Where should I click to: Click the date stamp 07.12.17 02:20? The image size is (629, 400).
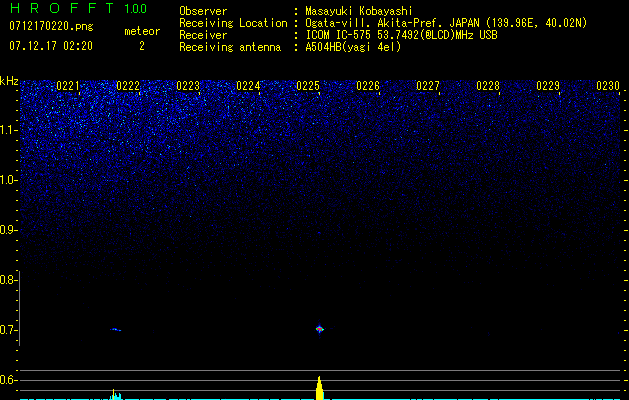[x=51, y=46]
